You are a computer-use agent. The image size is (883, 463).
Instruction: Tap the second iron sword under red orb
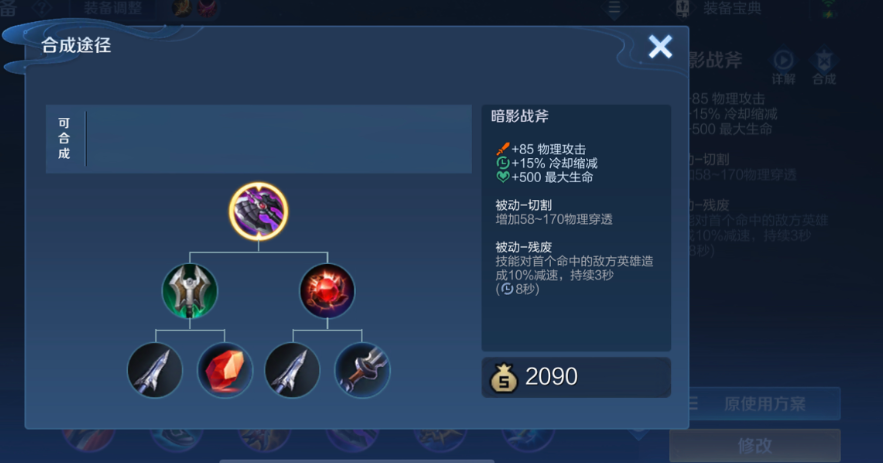click(292, 370)
